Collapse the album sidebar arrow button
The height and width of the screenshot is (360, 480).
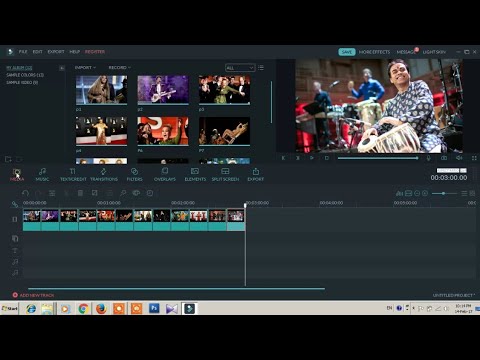(62, 68)
